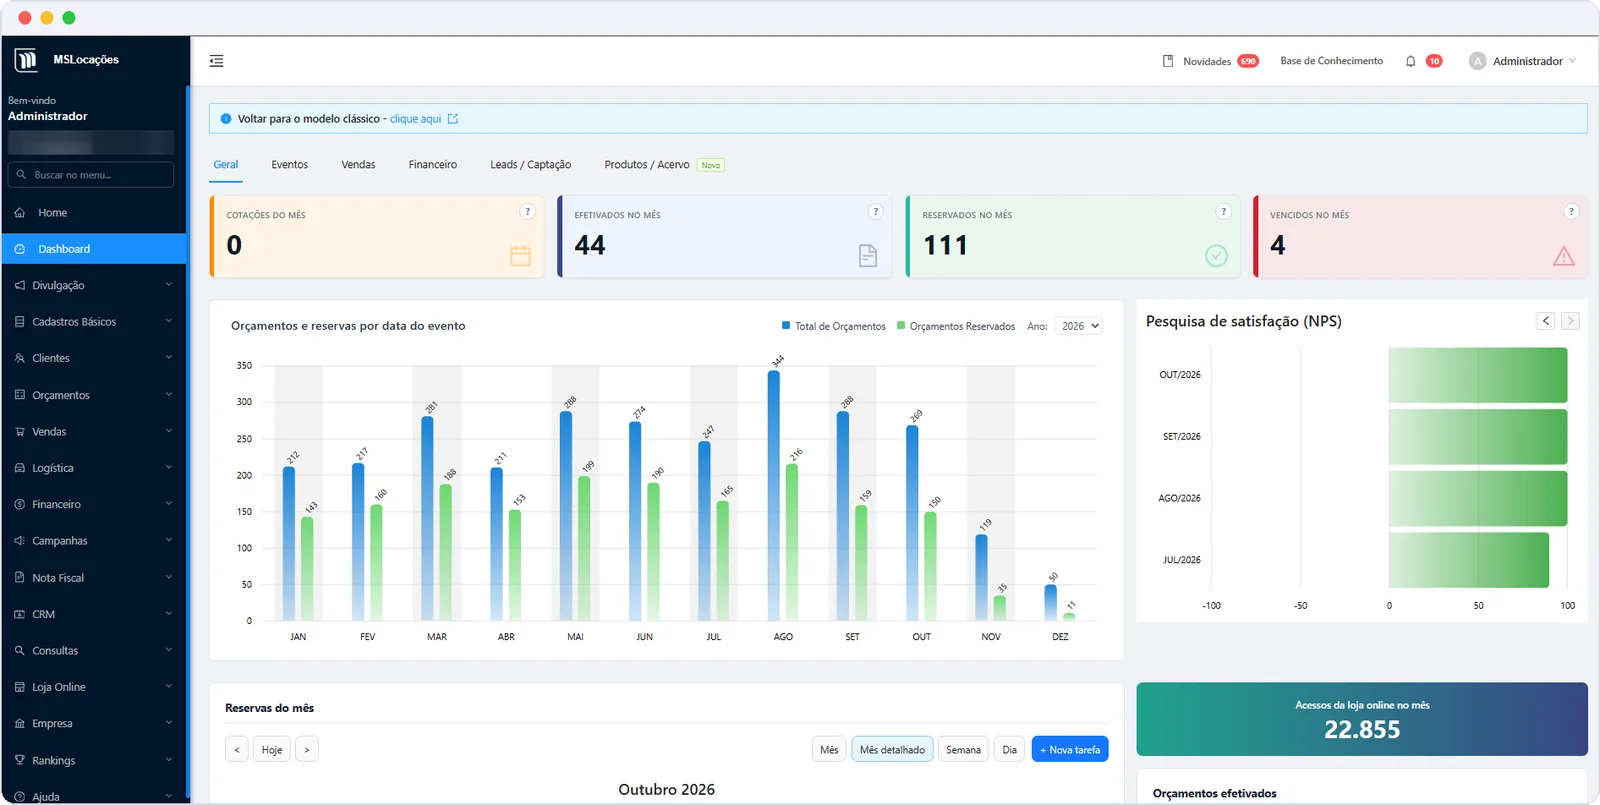The height and width of the screenshot is (805, 1600).
Task: Switch to the Leads / Captação tab
Action: 530,165
